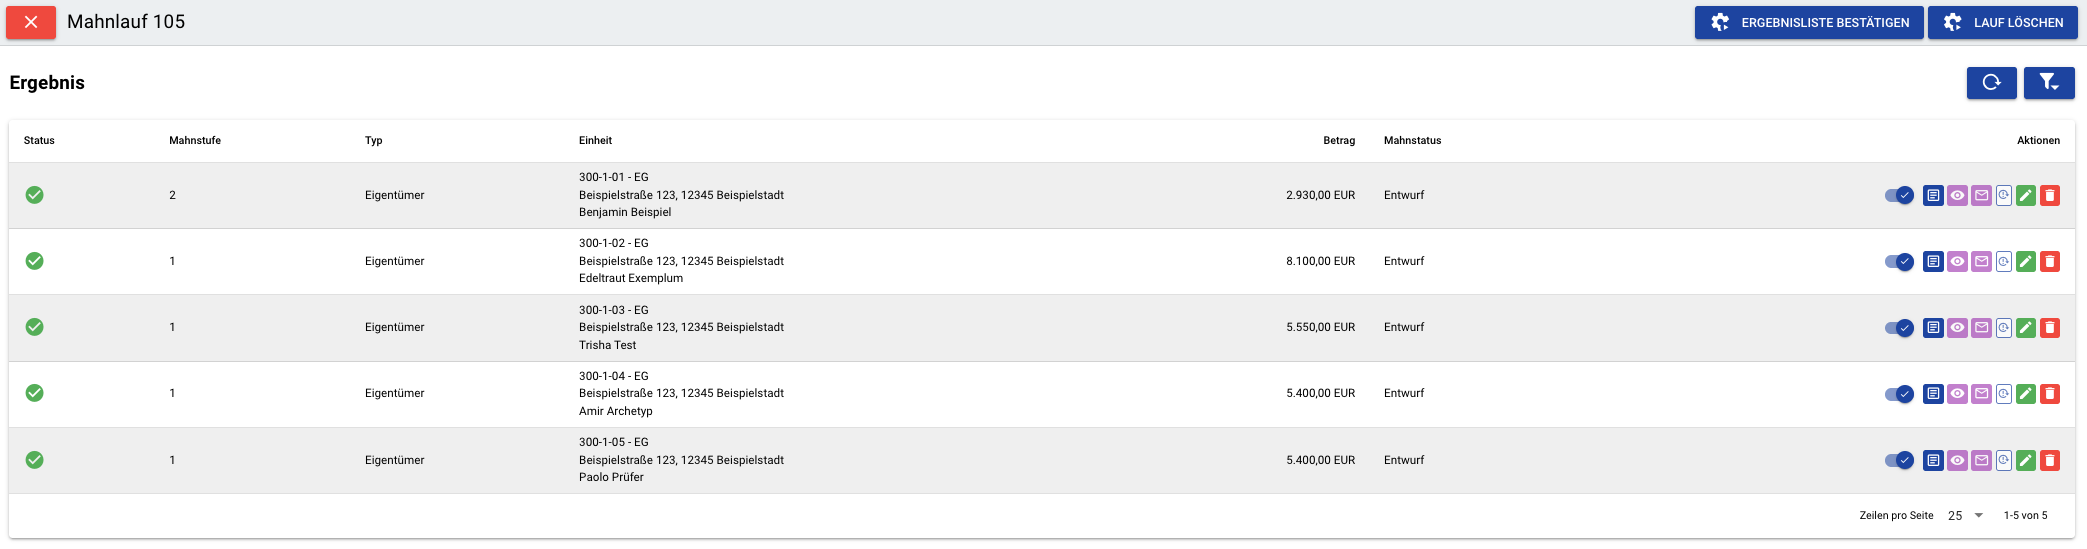Open the filter options button
The height and width of the screenshot is (549, 2087).
[x=2049, y=83]
